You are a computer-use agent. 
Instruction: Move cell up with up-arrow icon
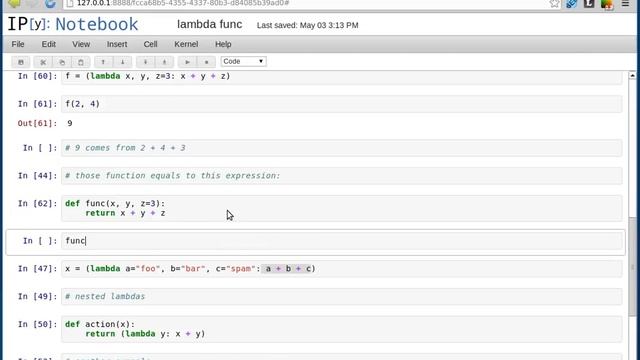[103, 62]
